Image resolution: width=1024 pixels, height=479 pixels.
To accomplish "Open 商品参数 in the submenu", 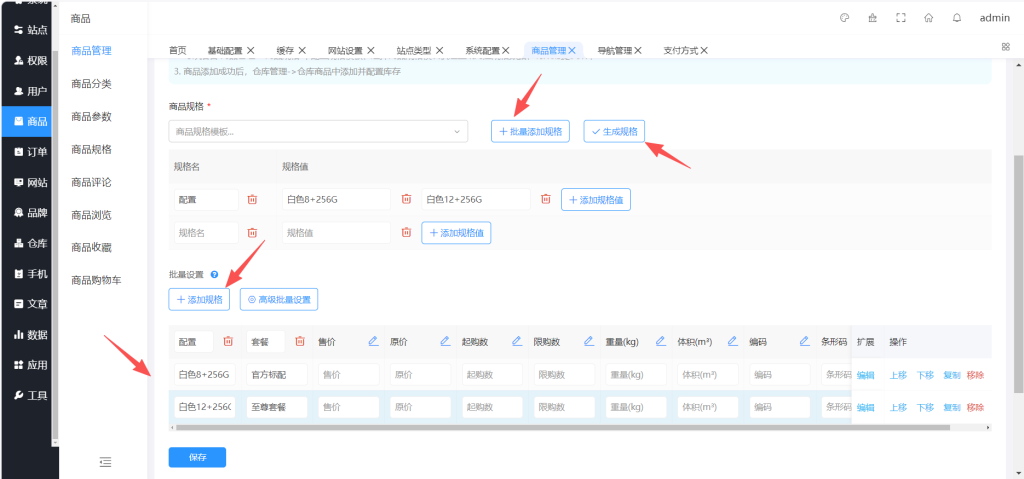I will (91, 116).
